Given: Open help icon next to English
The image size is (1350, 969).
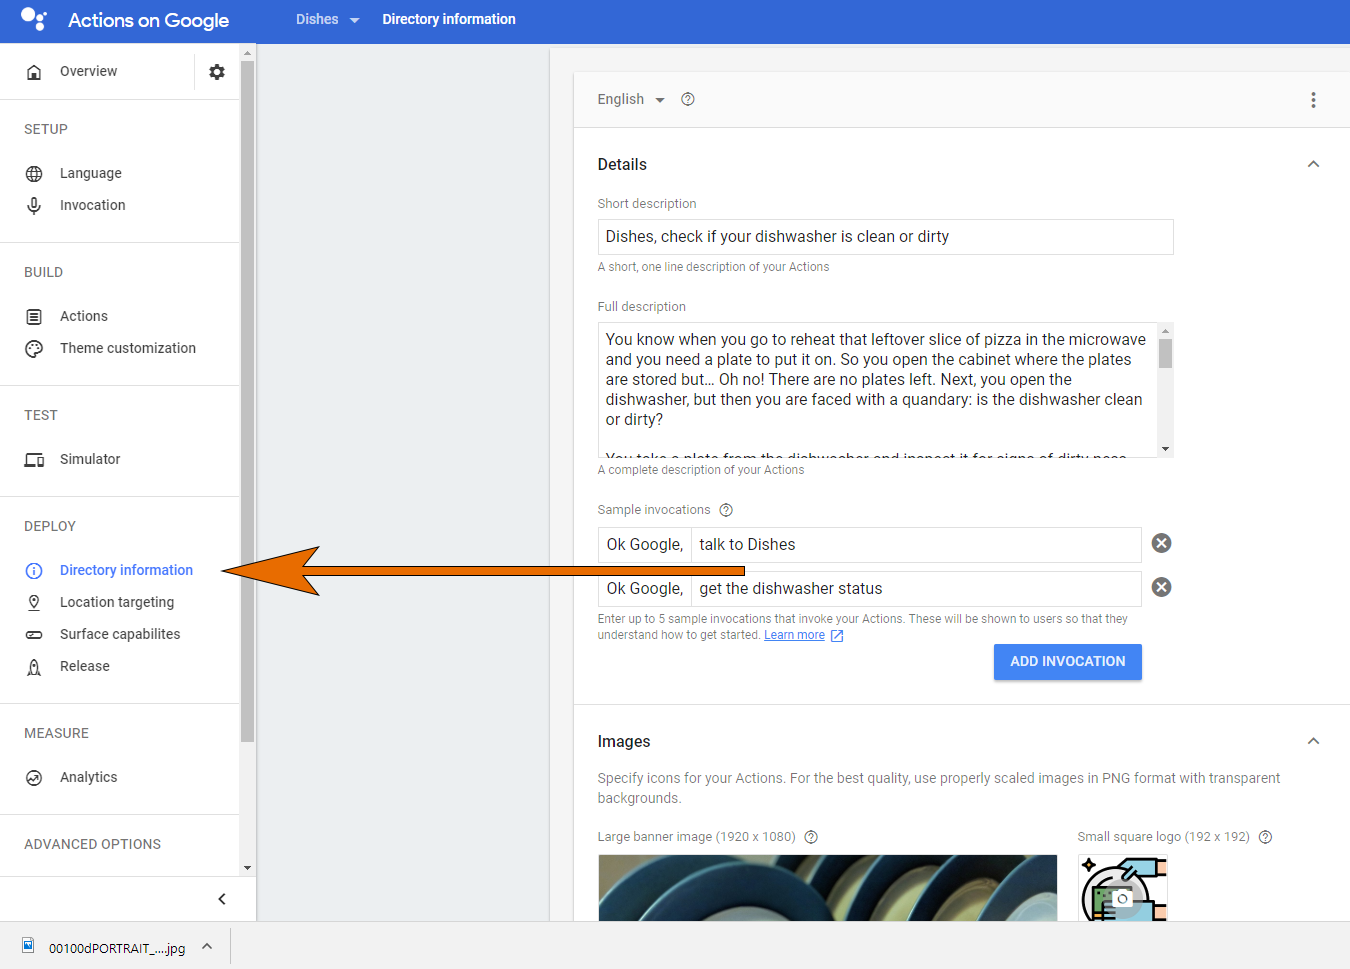Looking at the screenshot, I should coord(688,99).
